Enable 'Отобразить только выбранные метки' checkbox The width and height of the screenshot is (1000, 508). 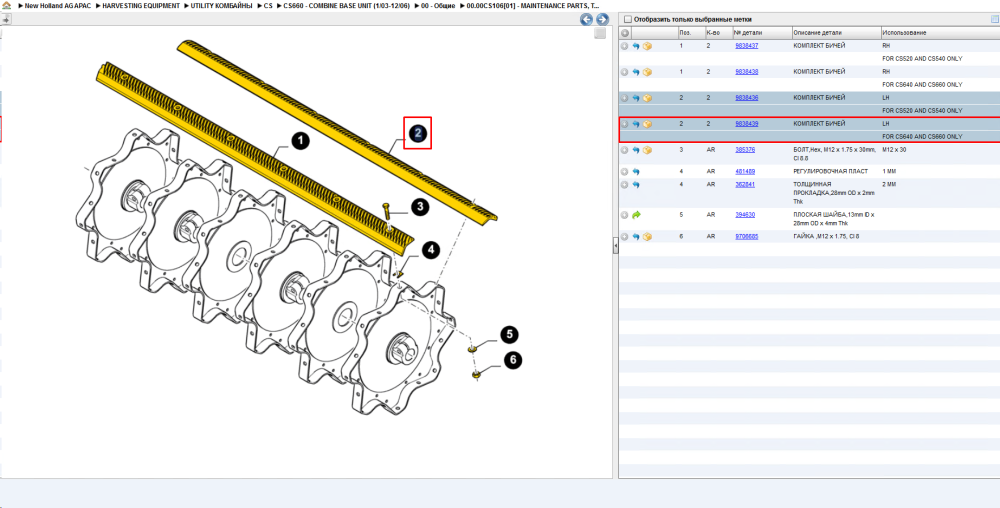(x=628, y=20)
